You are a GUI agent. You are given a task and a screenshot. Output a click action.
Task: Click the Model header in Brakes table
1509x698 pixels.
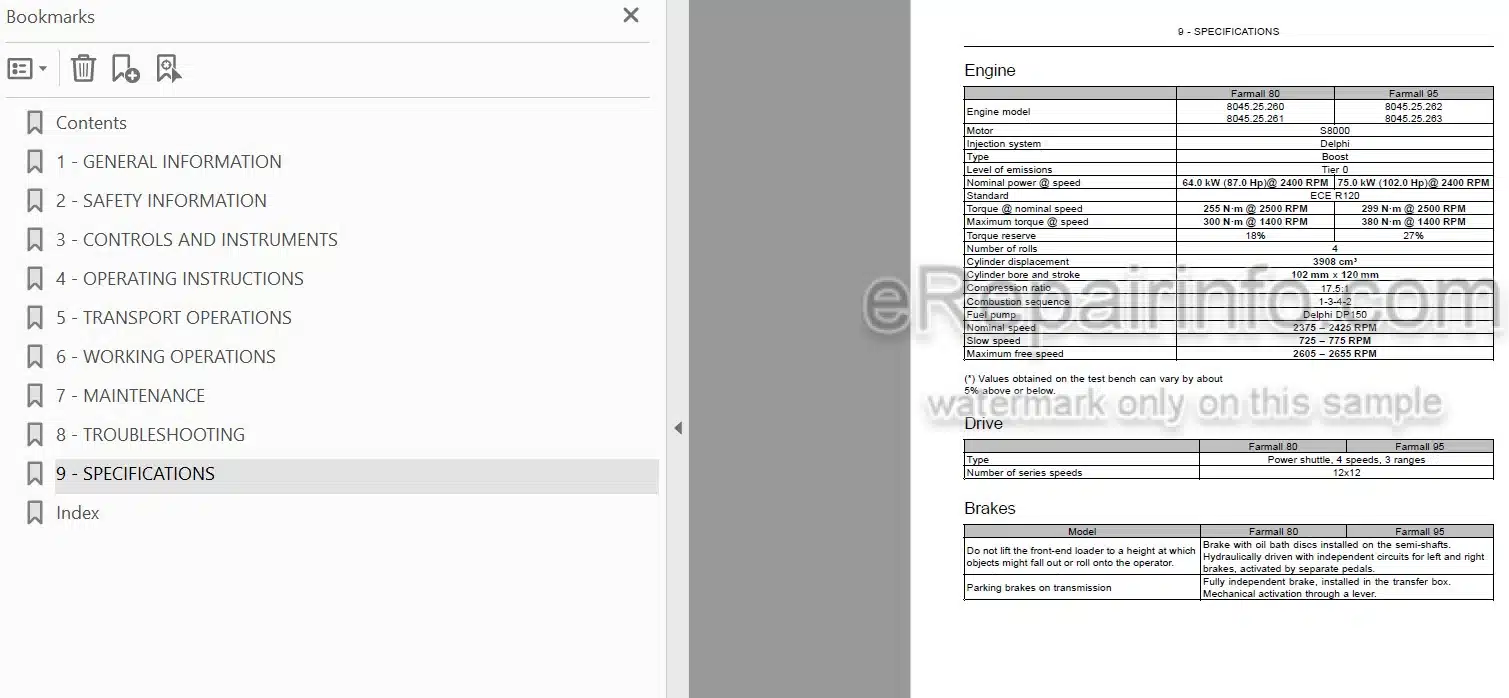coord(1082,532)
